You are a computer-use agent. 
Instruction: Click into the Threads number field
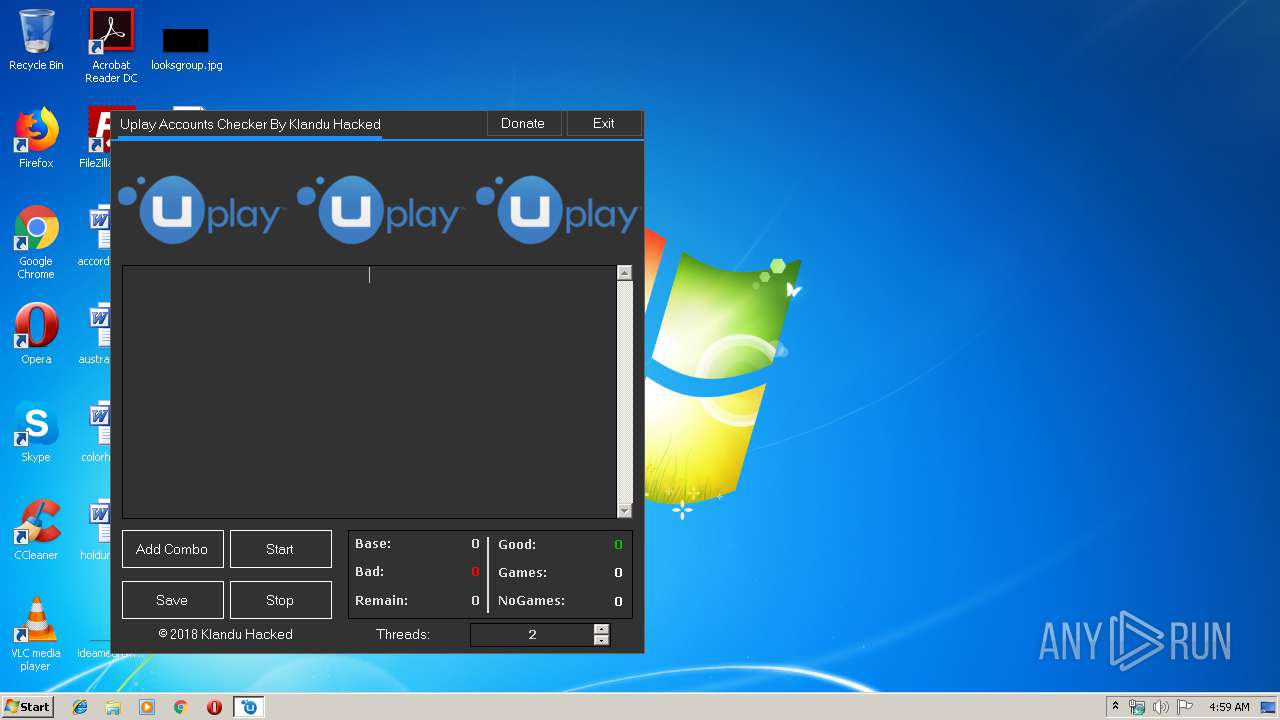(532, 635)
